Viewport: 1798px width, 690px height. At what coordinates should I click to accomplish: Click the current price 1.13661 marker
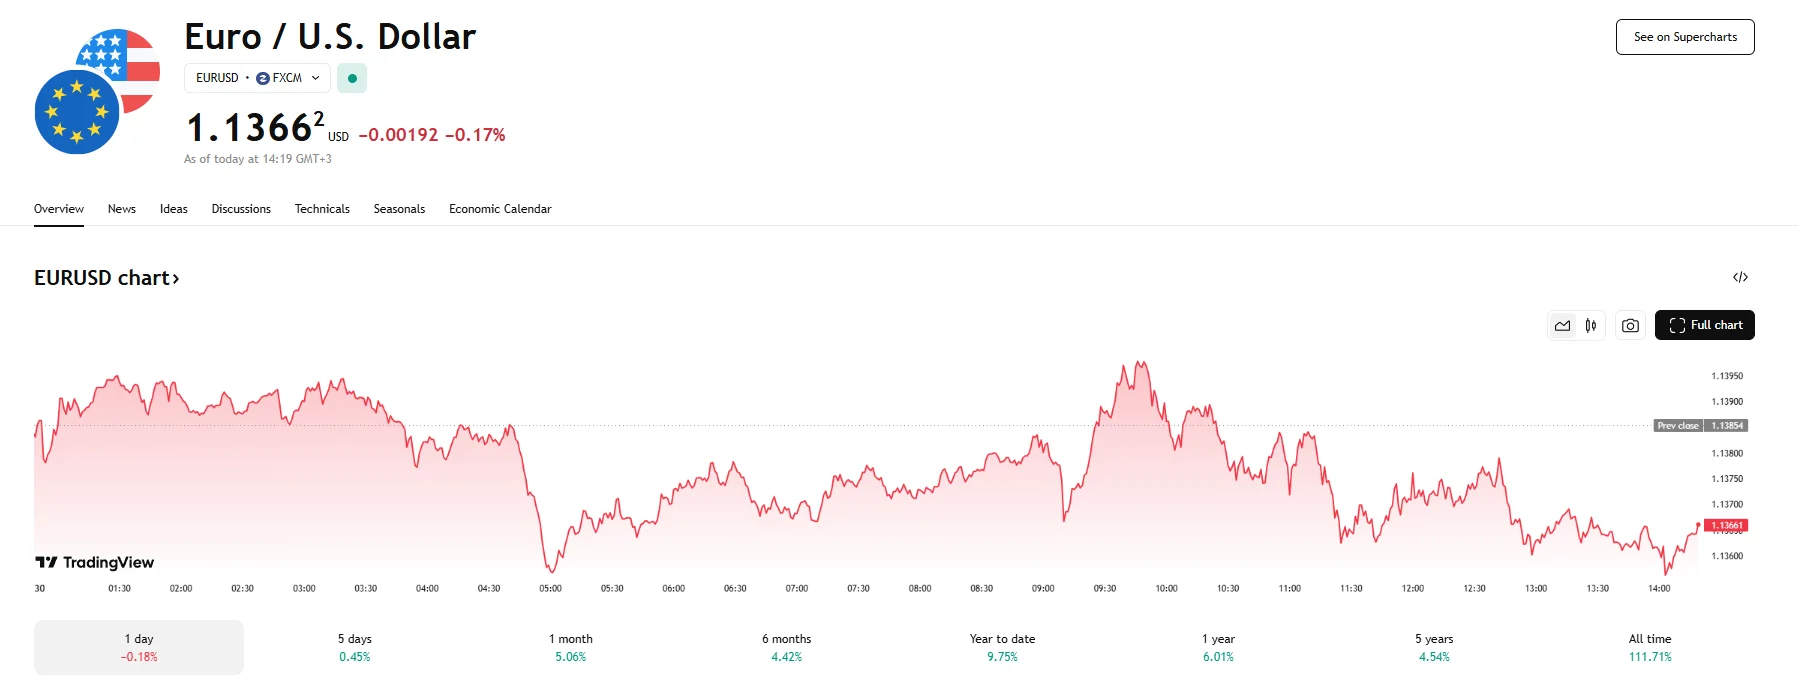1726,525
